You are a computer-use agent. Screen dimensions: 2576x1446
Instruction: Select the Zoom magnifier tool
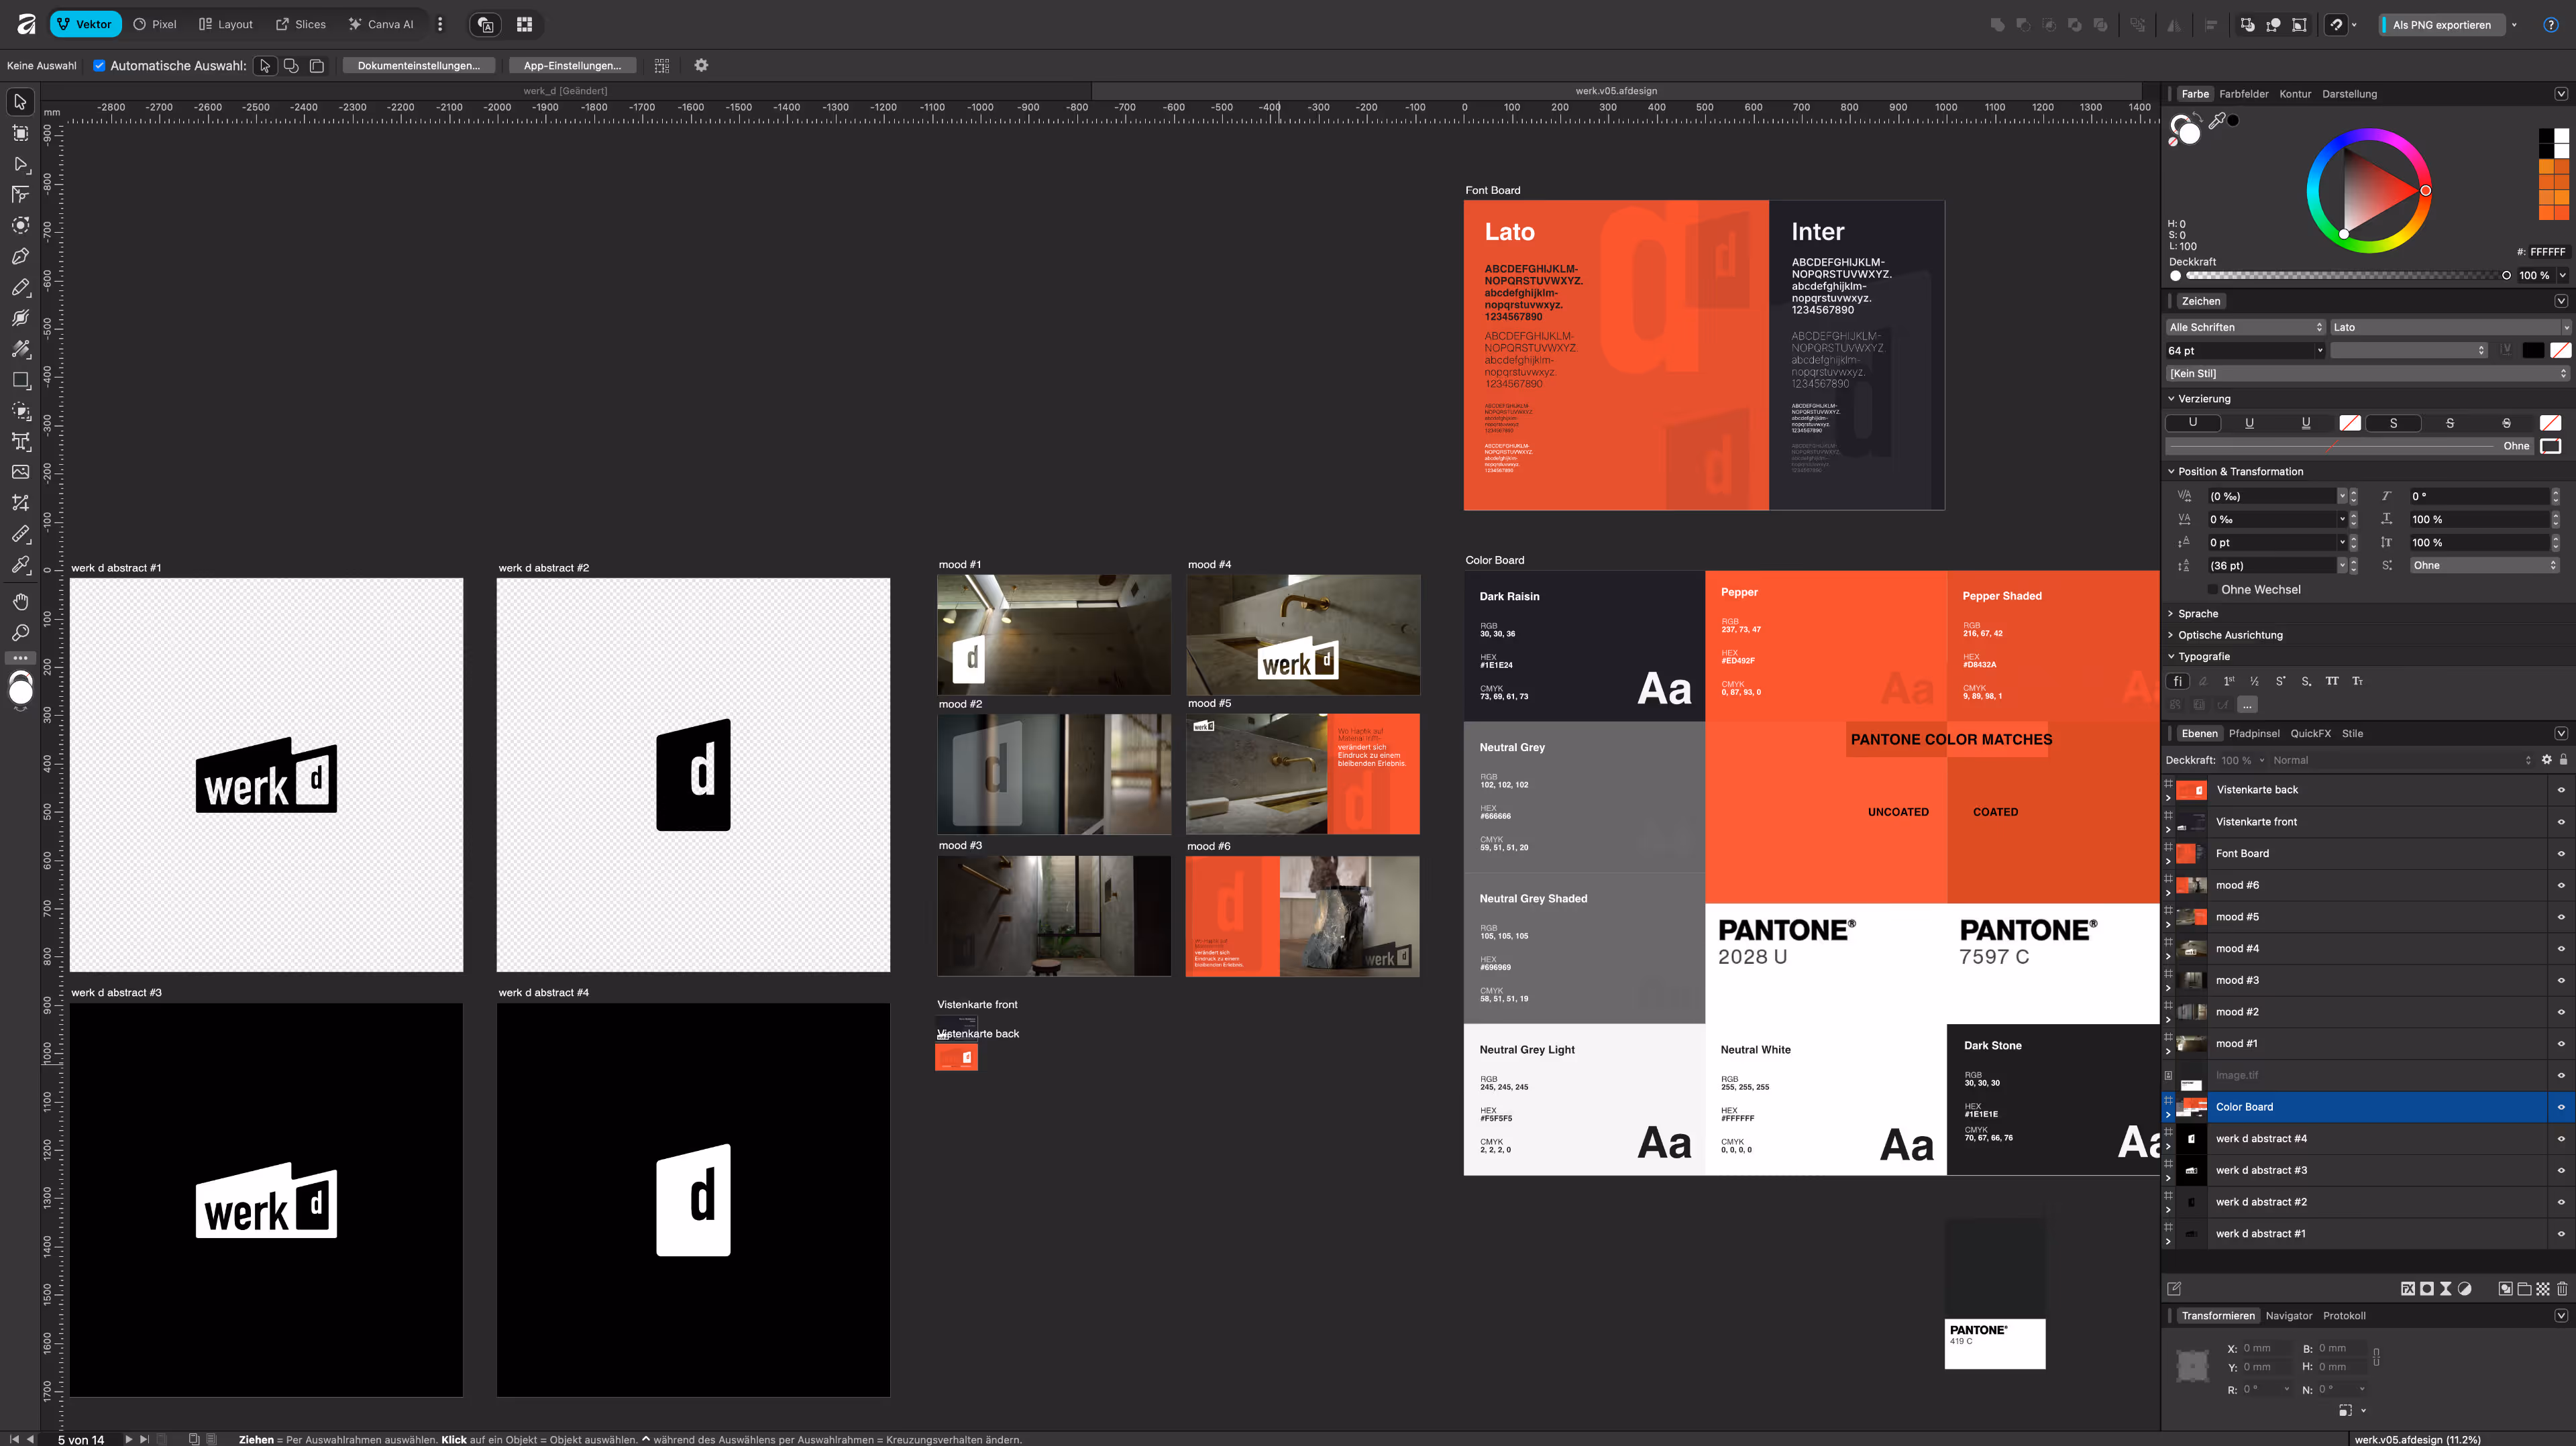(x=20, y=633)
